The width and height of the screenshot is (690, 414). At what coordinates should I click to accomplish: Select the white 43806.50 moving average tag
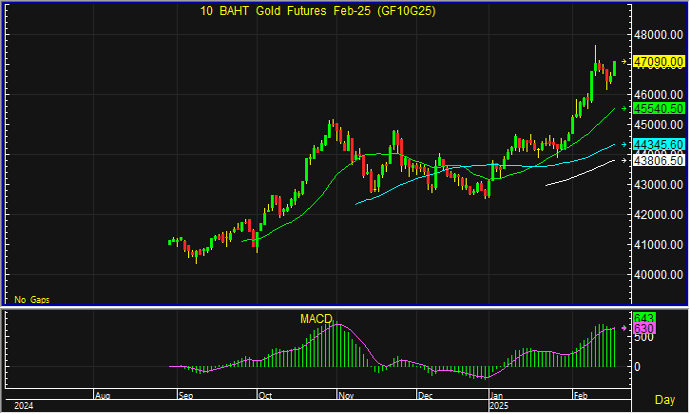(x=657, y=160)
